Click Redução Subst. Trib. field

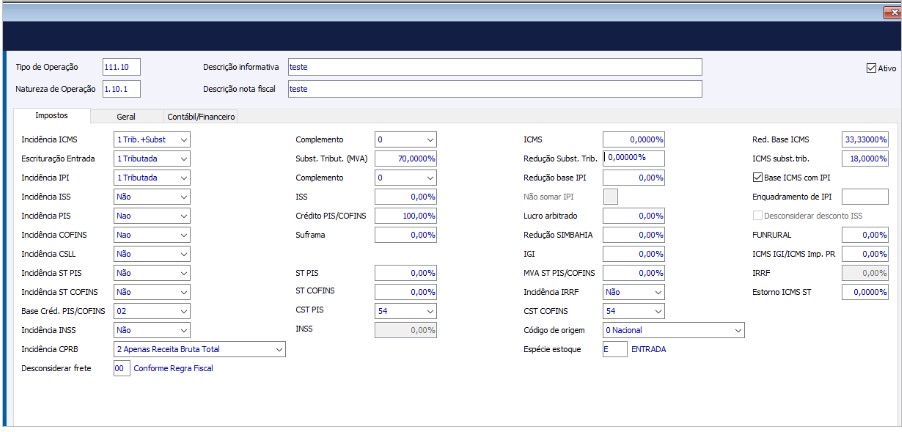(634, 158)
